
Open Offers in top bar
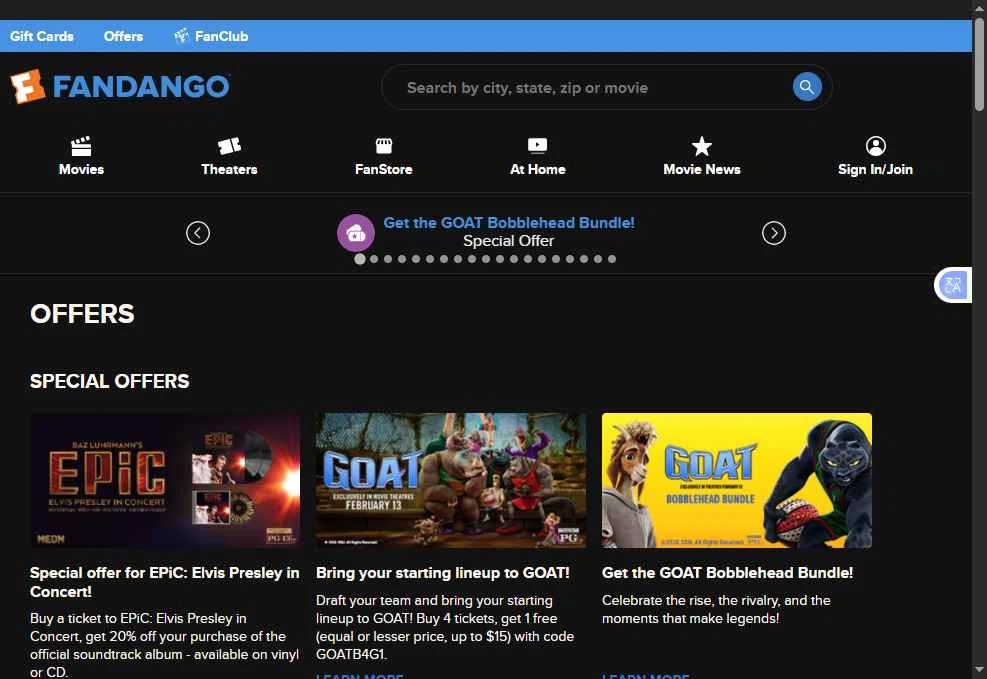123,36
